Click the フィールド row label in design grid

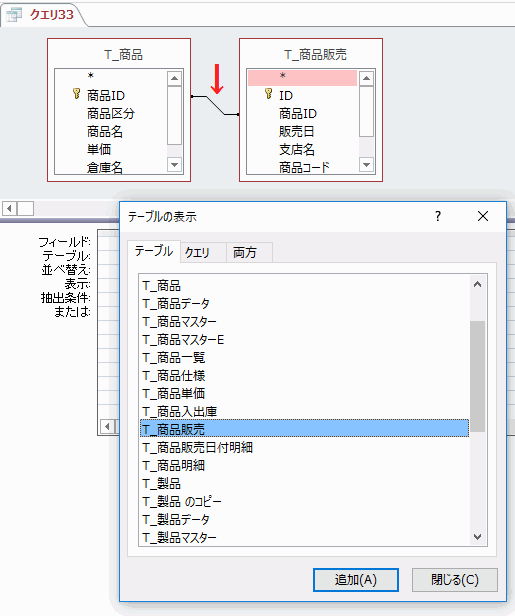click(x=64, y=242)
